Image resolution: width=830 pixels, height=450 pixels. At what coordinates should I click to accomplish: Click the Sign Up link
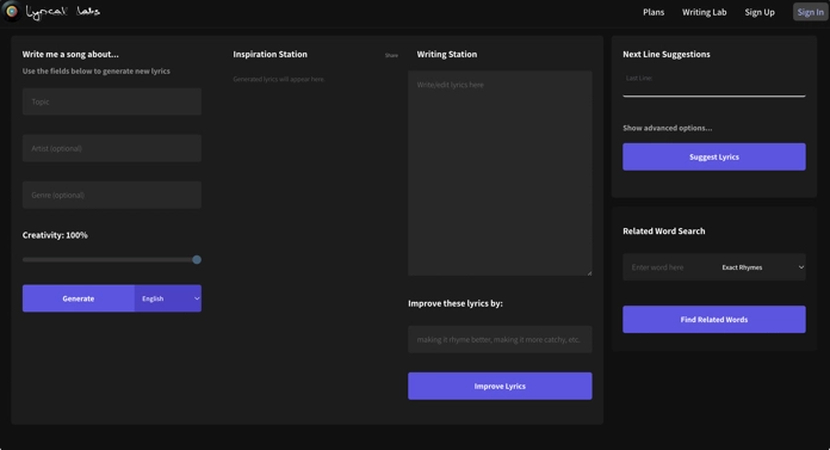point(759,13)
